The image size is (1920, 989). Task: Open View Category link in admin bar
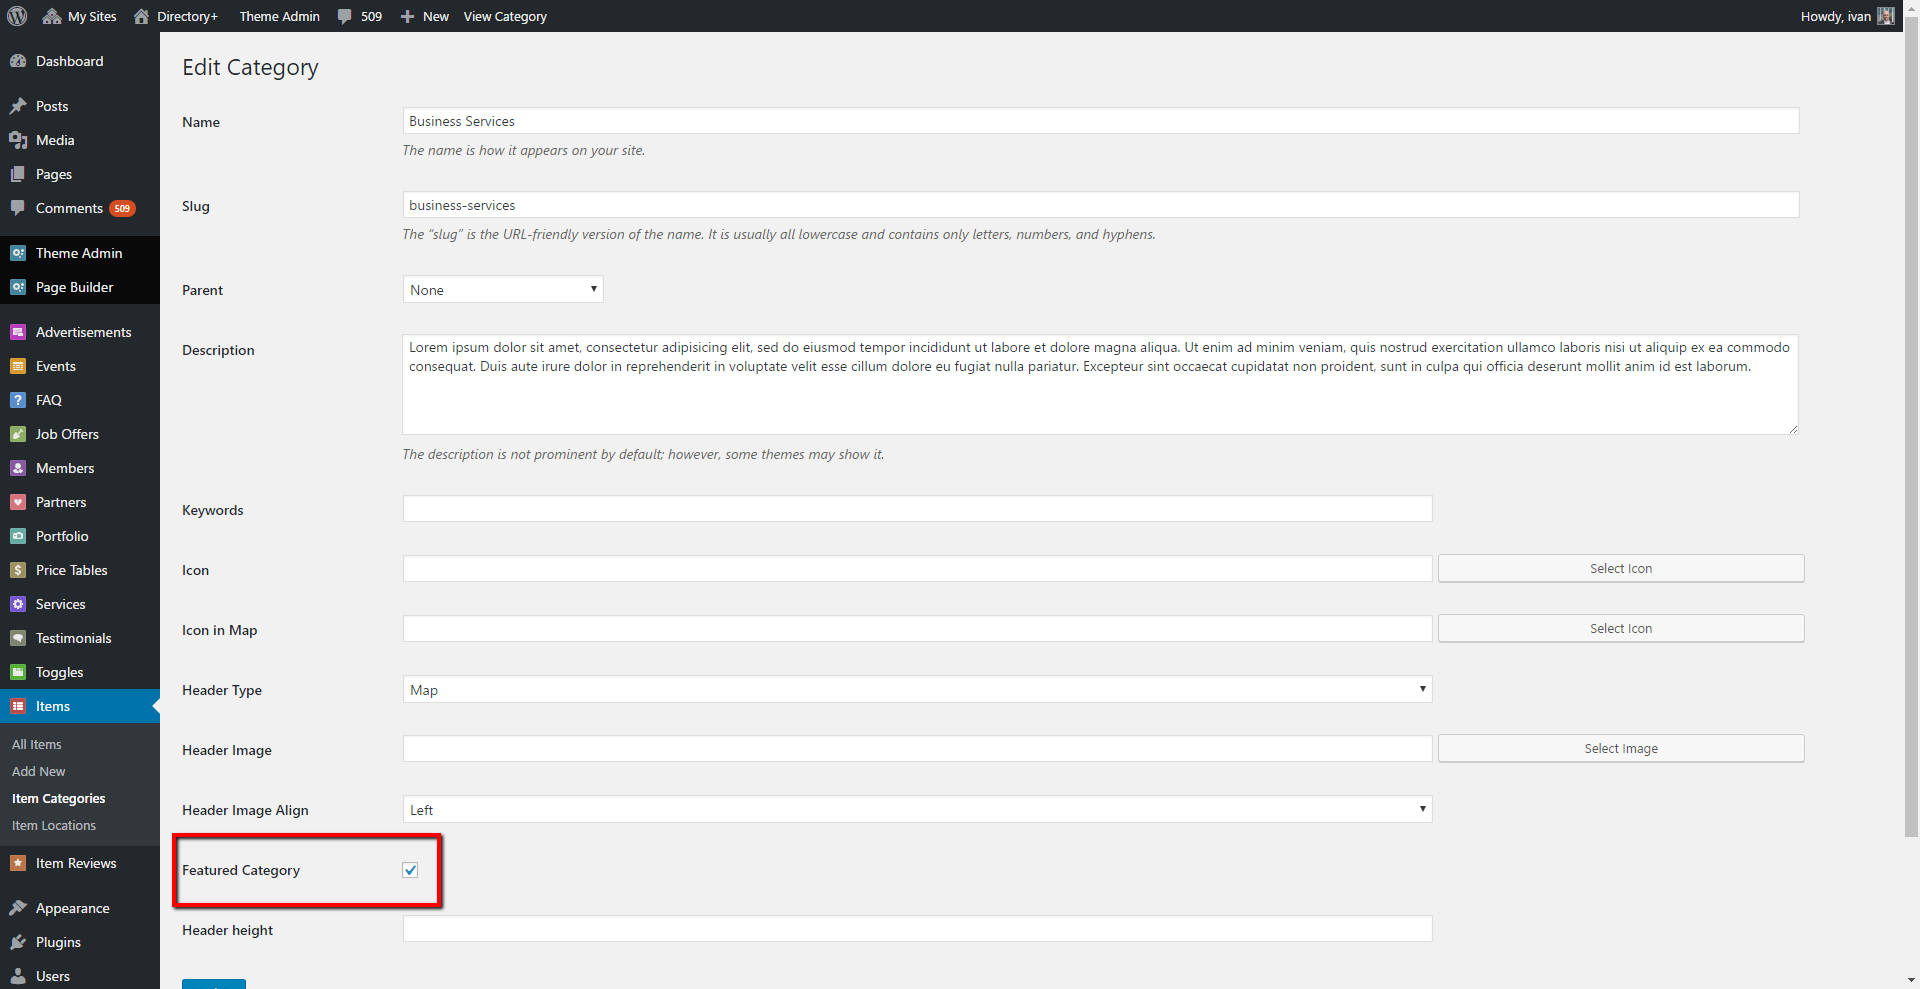505,16
